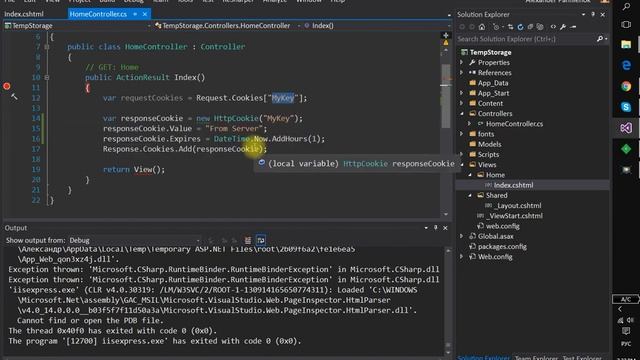Click Refresh icon in Solution Explorer
The image size is (640, 360).
coord(520,27)
